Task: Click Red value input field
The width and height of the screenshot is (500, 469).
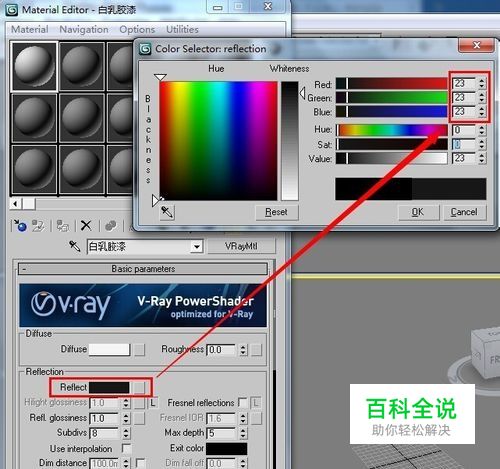Action: 464,83
